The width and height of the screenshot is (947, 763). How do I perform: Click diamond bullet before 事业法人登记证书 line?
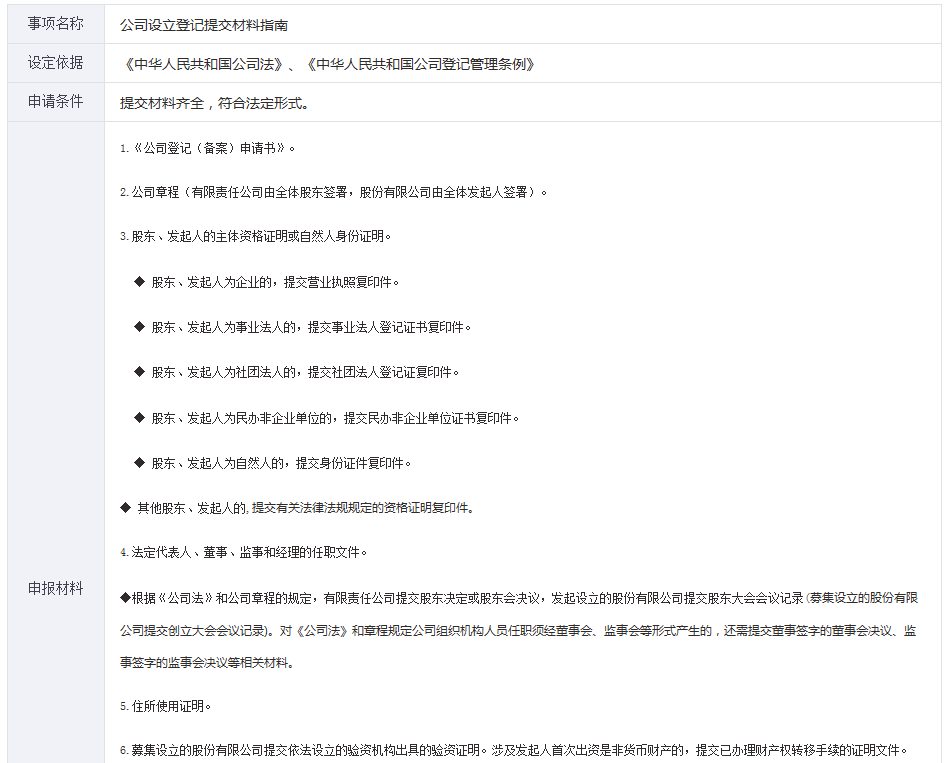(x=139, y=327)
